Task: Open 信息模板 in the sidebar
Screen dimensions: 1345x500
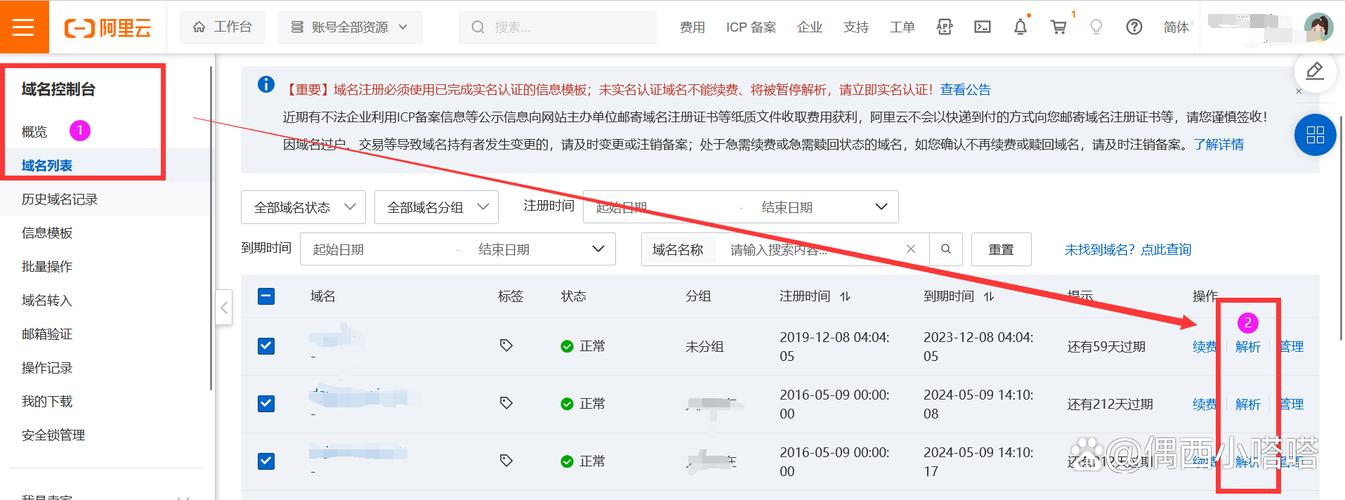Action: [47, 233]
